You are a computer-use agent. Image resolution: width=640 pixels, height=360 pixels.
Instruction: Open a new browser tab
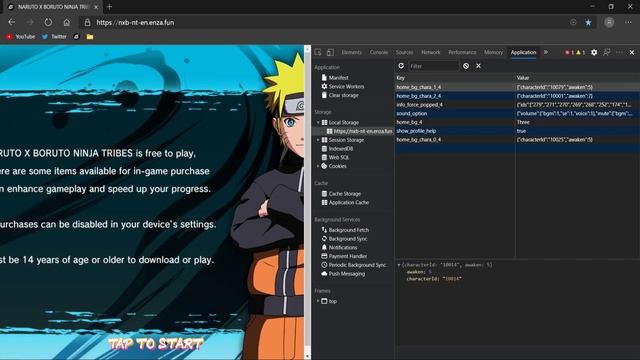click(x=109, y=7)
